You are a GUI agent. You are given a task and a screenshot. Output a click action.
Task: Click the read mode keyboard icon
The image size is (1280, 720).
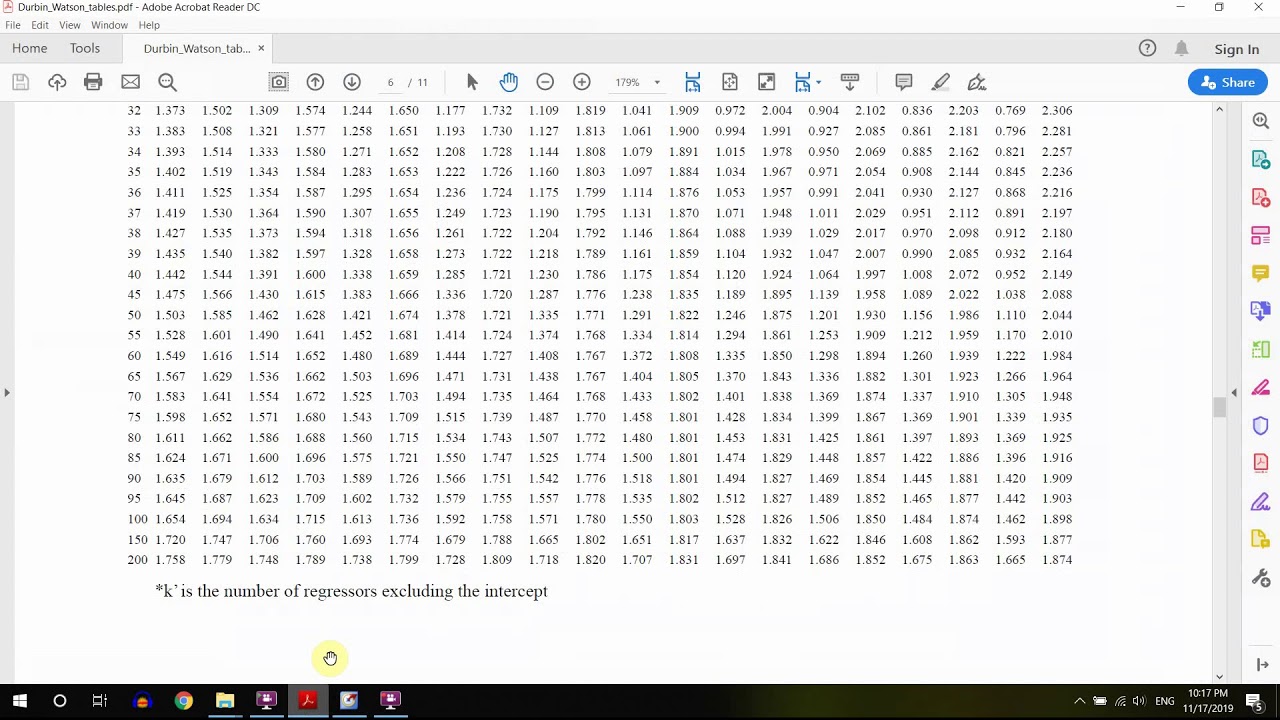pyautogui.click(x=850, y=82)
